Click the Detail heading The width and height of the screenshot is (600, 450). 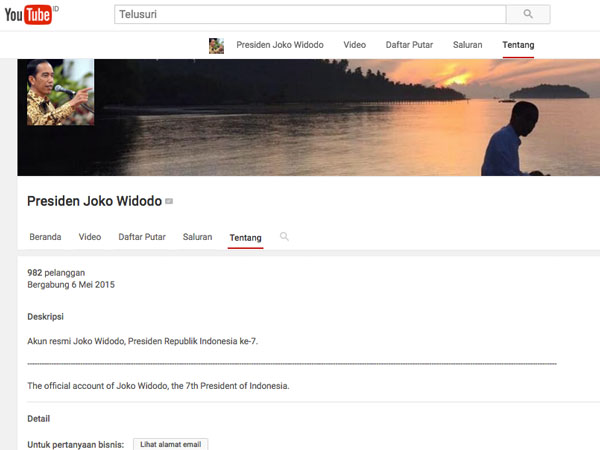pos(39,419)
